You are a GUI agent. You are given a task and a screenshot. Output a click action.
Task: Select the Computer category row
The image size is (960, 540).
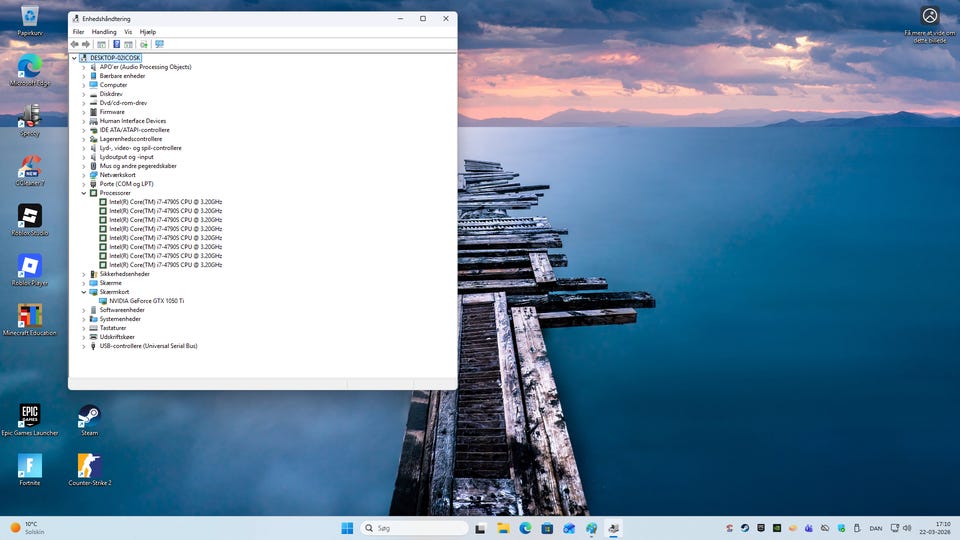(x=113, y=85)
